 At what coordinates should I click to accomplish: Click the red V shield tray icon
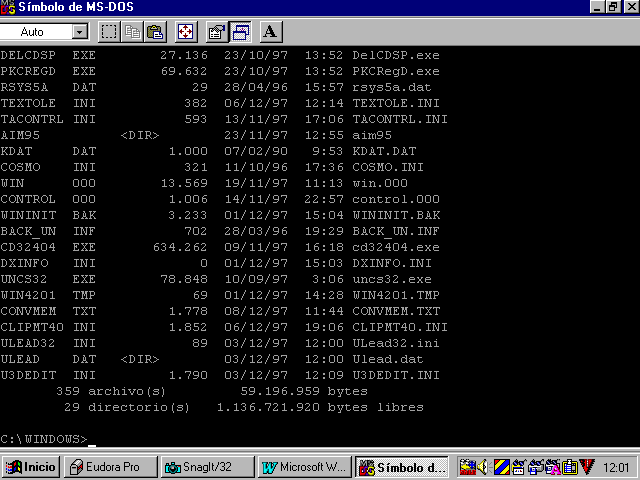(x=587, y=467)
